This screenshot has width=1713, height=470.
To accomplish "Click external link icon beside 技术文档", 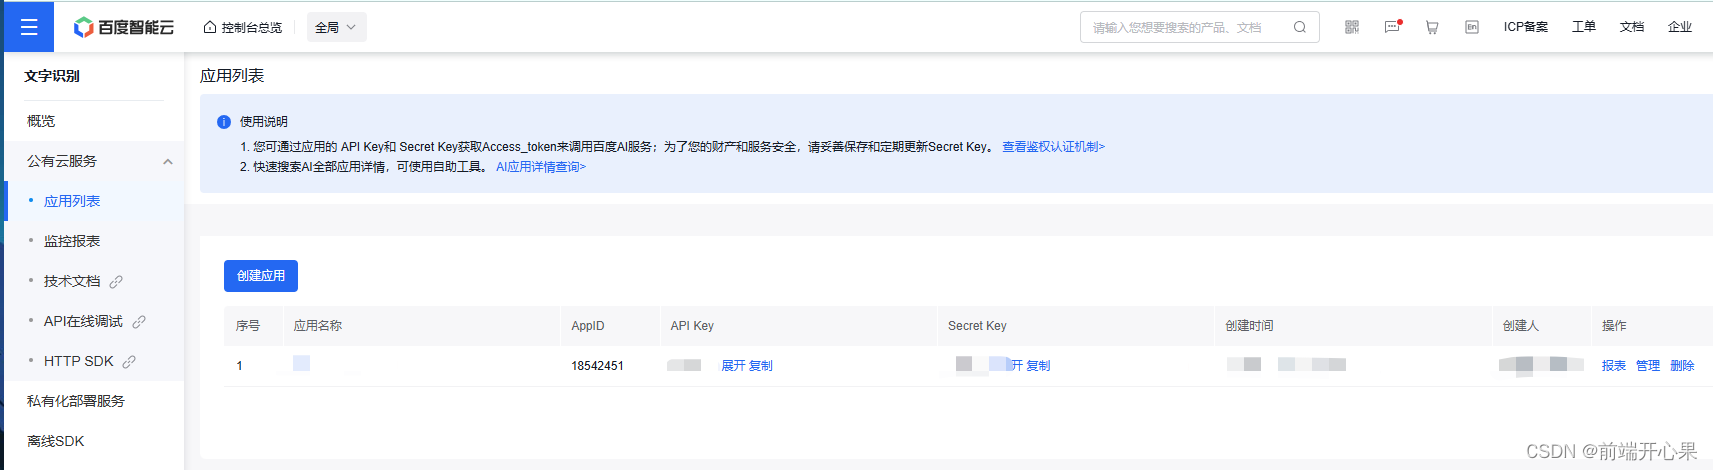I will click(116, 282).
